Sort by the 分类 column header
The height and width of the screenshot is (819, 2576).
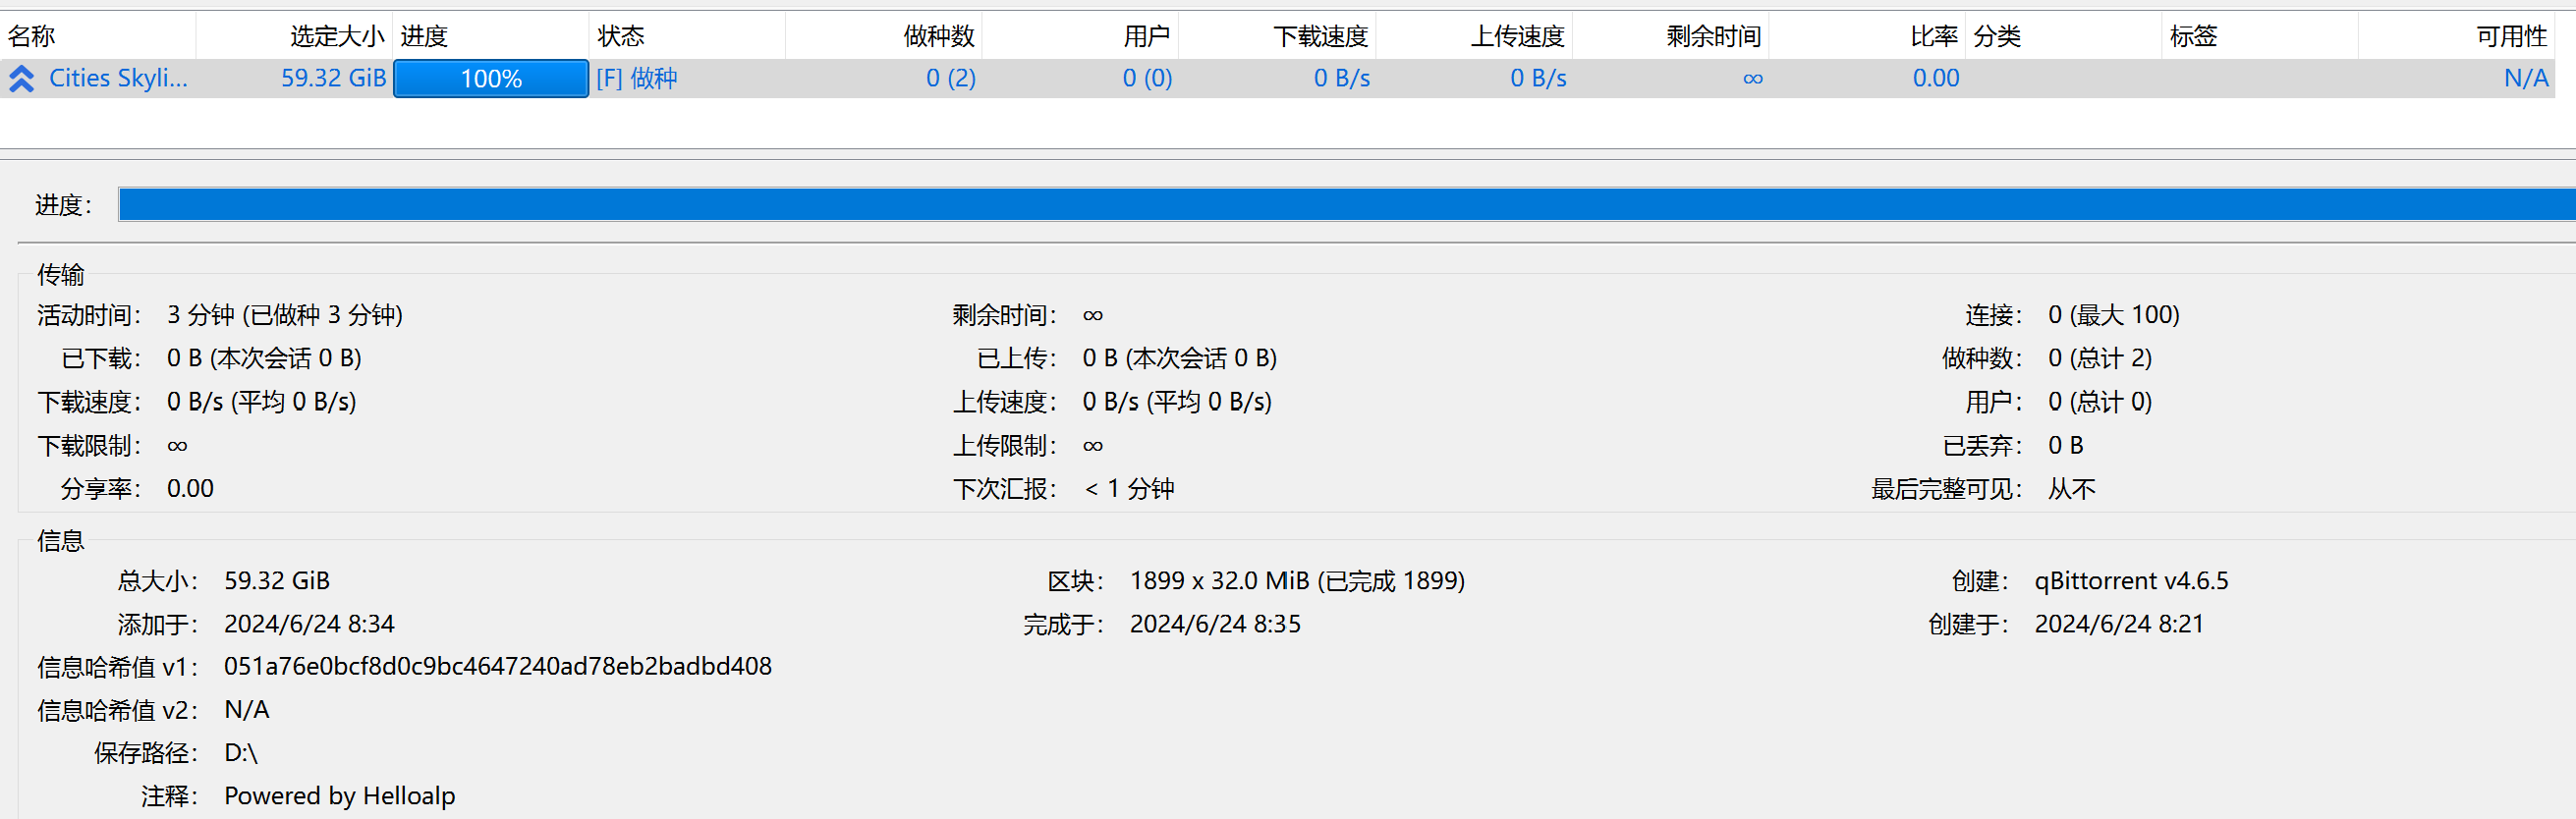[2063, 37]
